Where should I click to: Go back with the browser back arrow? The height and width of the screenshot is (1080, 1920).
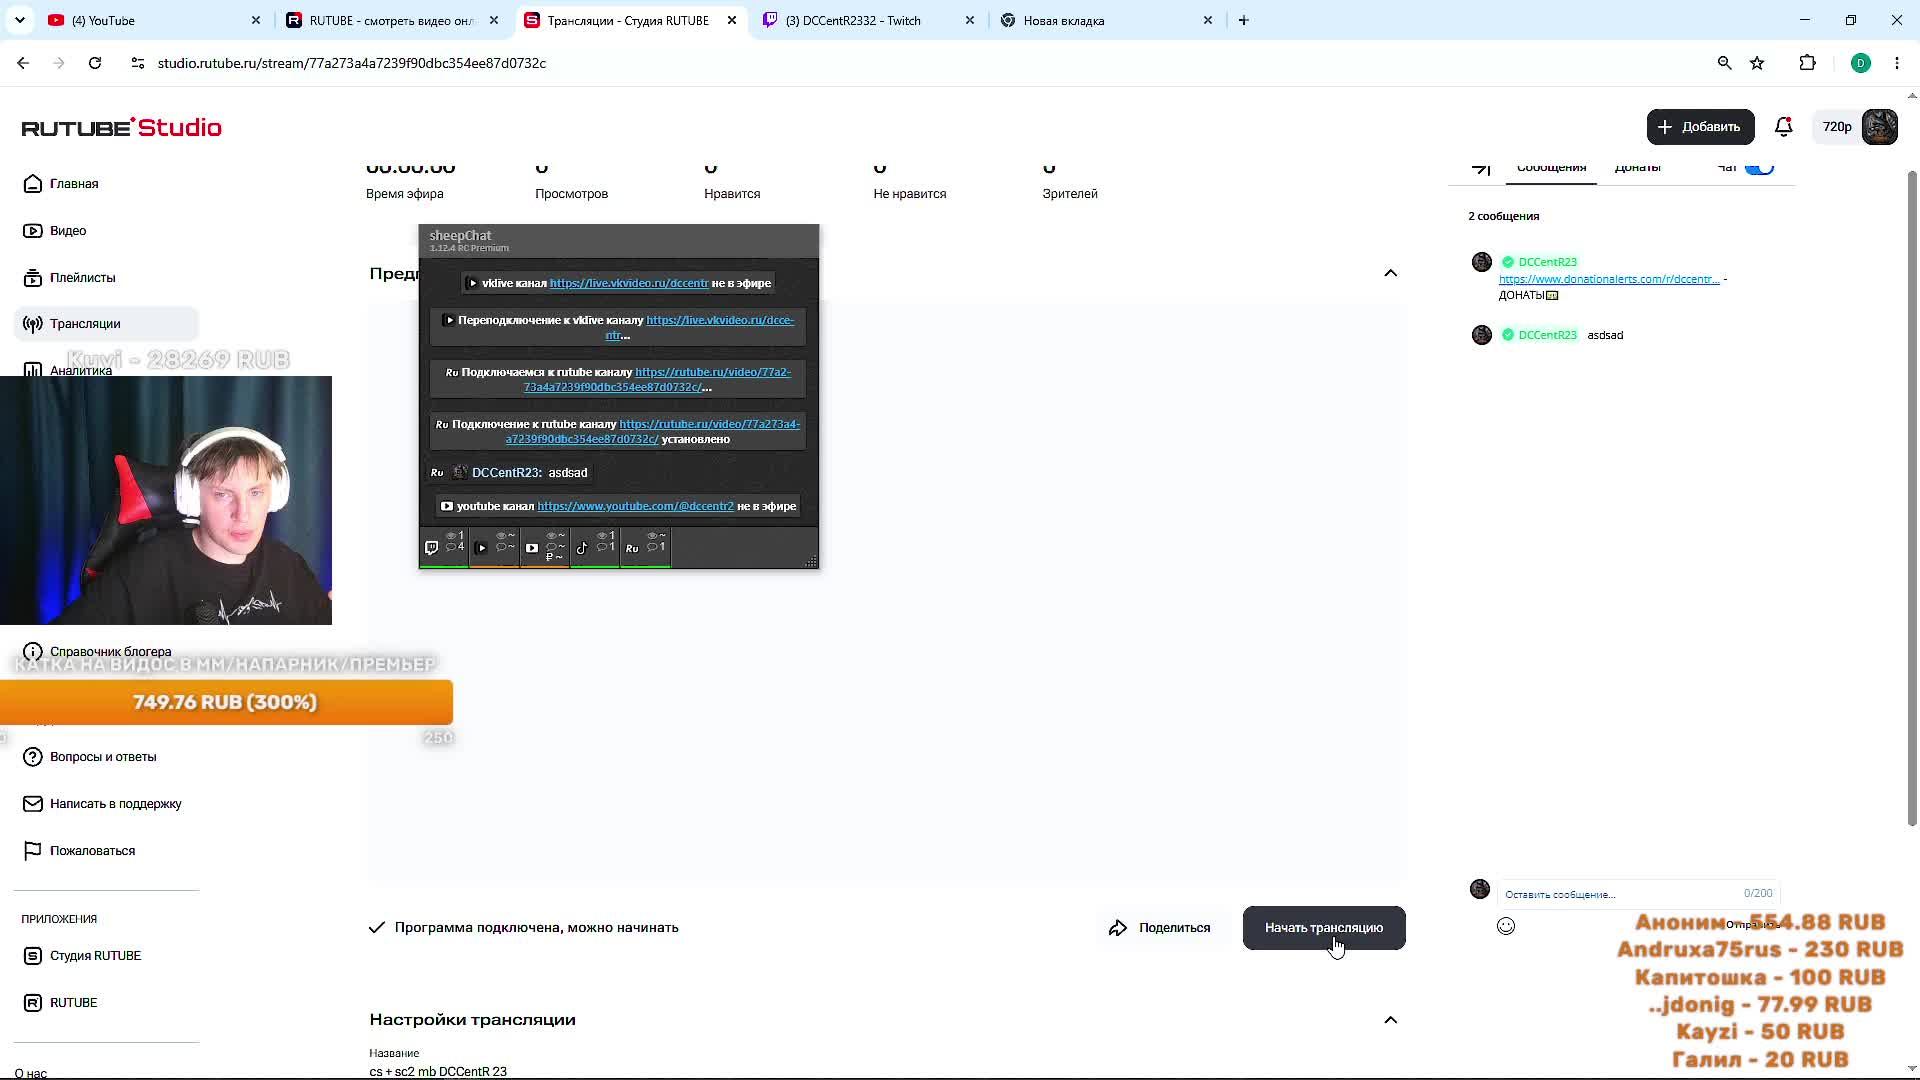(x=23, y=63)
